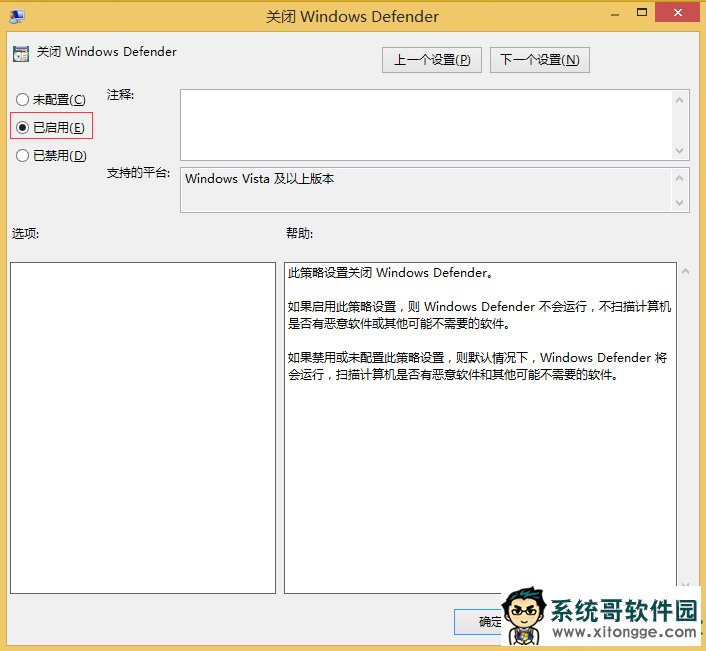Click the 选项: label

(x=25, y=233)
